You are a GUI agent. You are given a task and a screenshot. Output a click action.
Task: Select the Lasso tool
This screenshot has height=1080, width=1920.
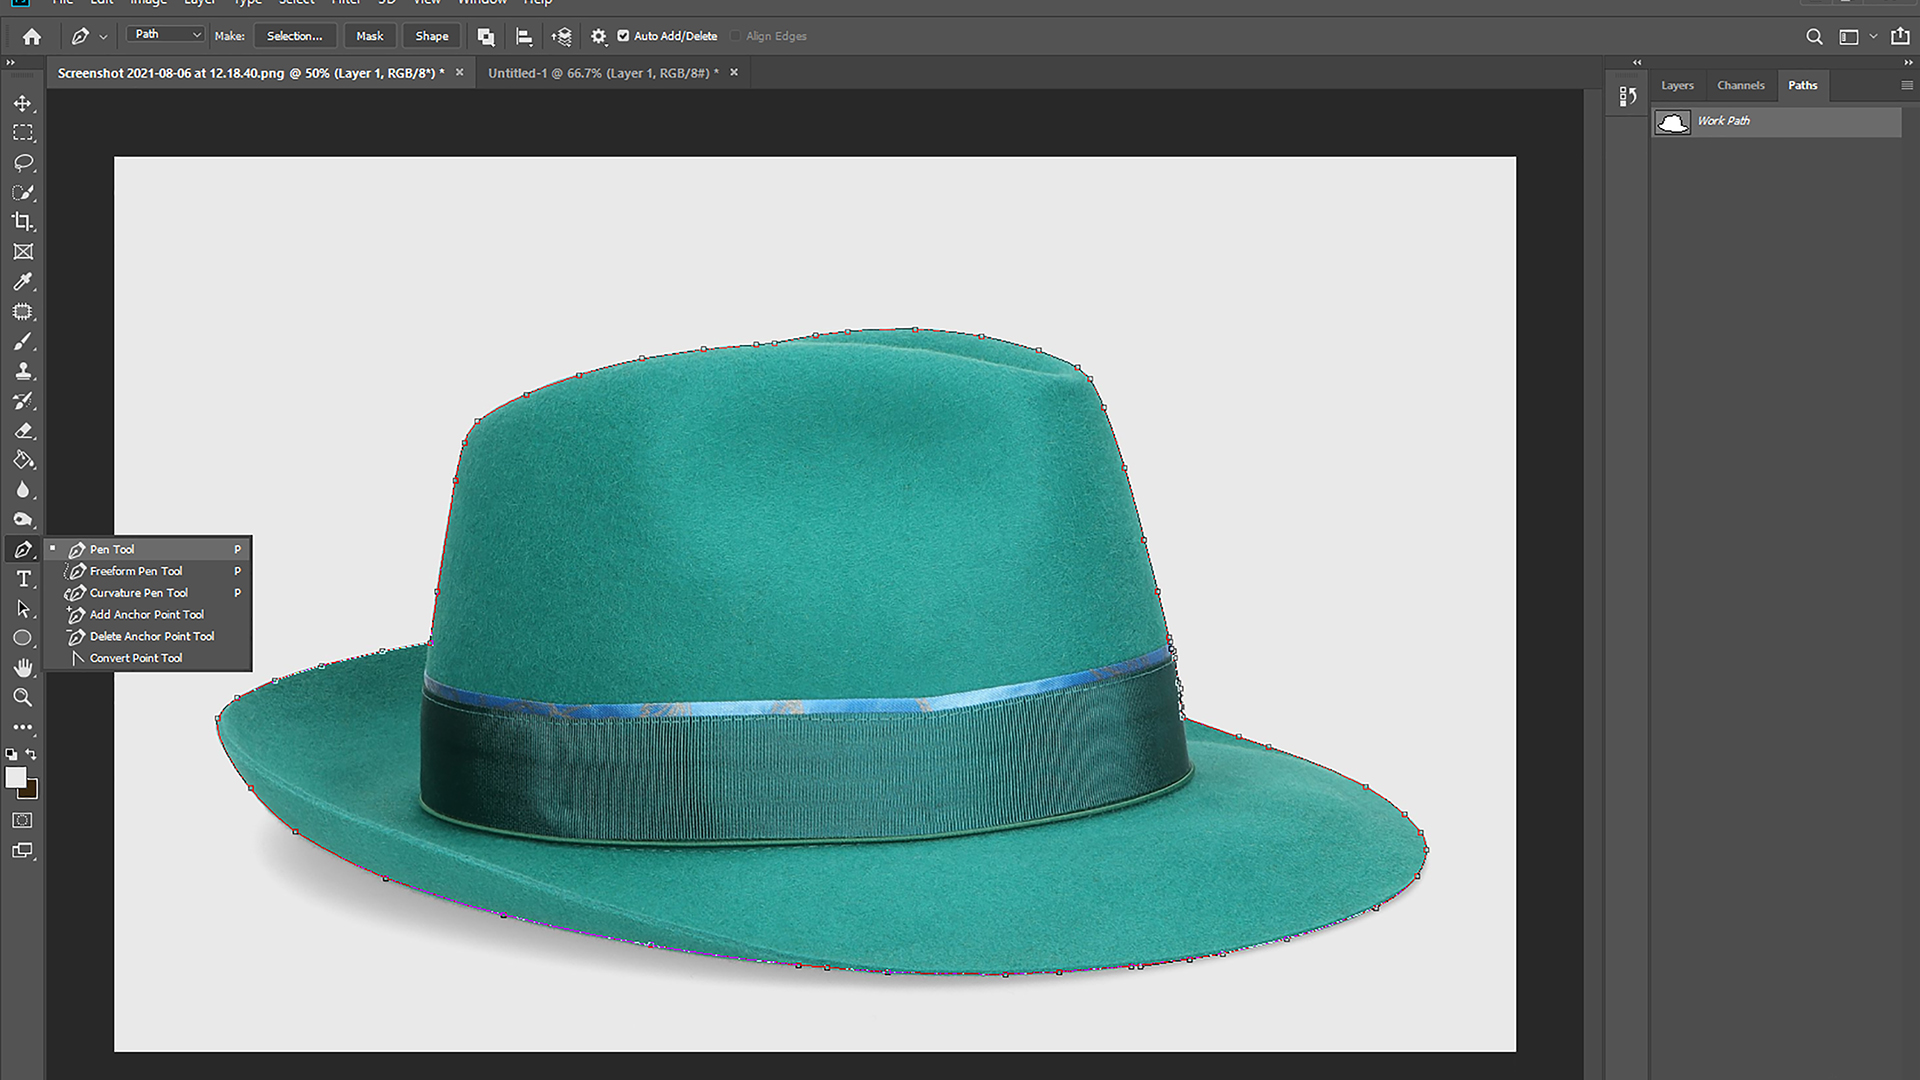(23, 163)
